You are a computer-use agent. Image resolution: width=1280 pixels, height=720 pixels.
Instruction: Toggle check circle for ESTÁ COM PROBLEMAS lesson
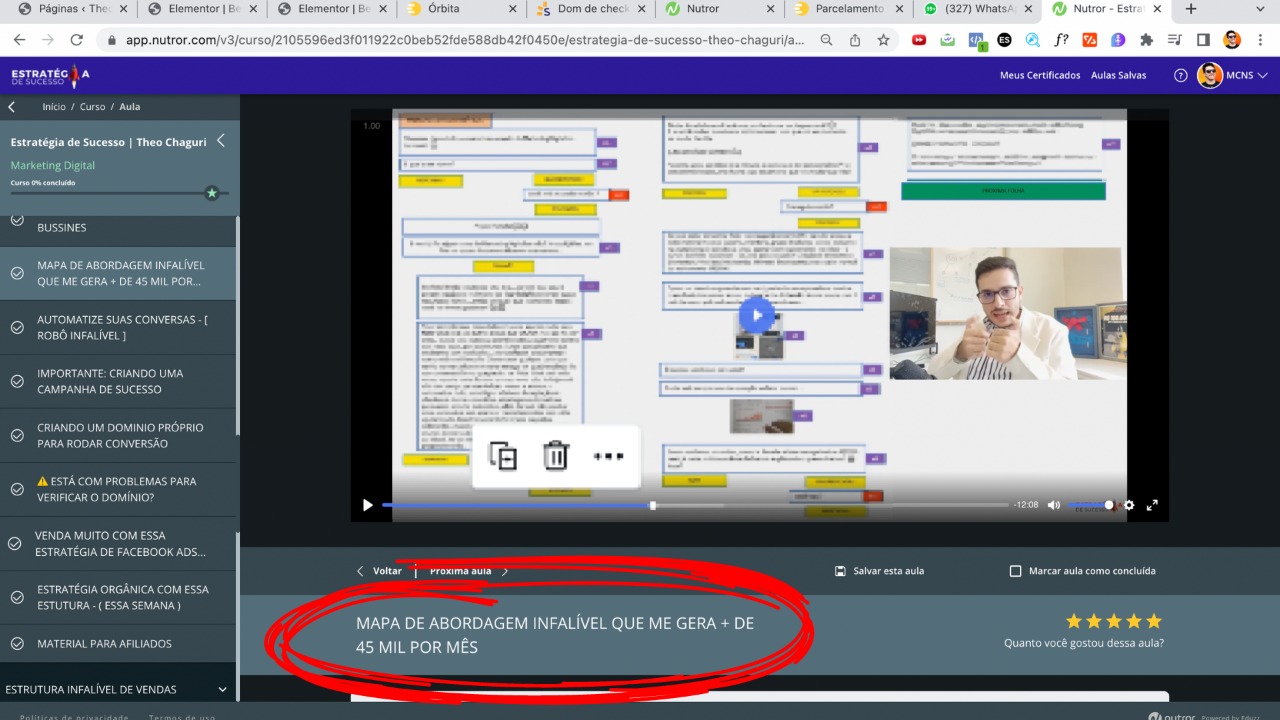(x=17, y=489)
